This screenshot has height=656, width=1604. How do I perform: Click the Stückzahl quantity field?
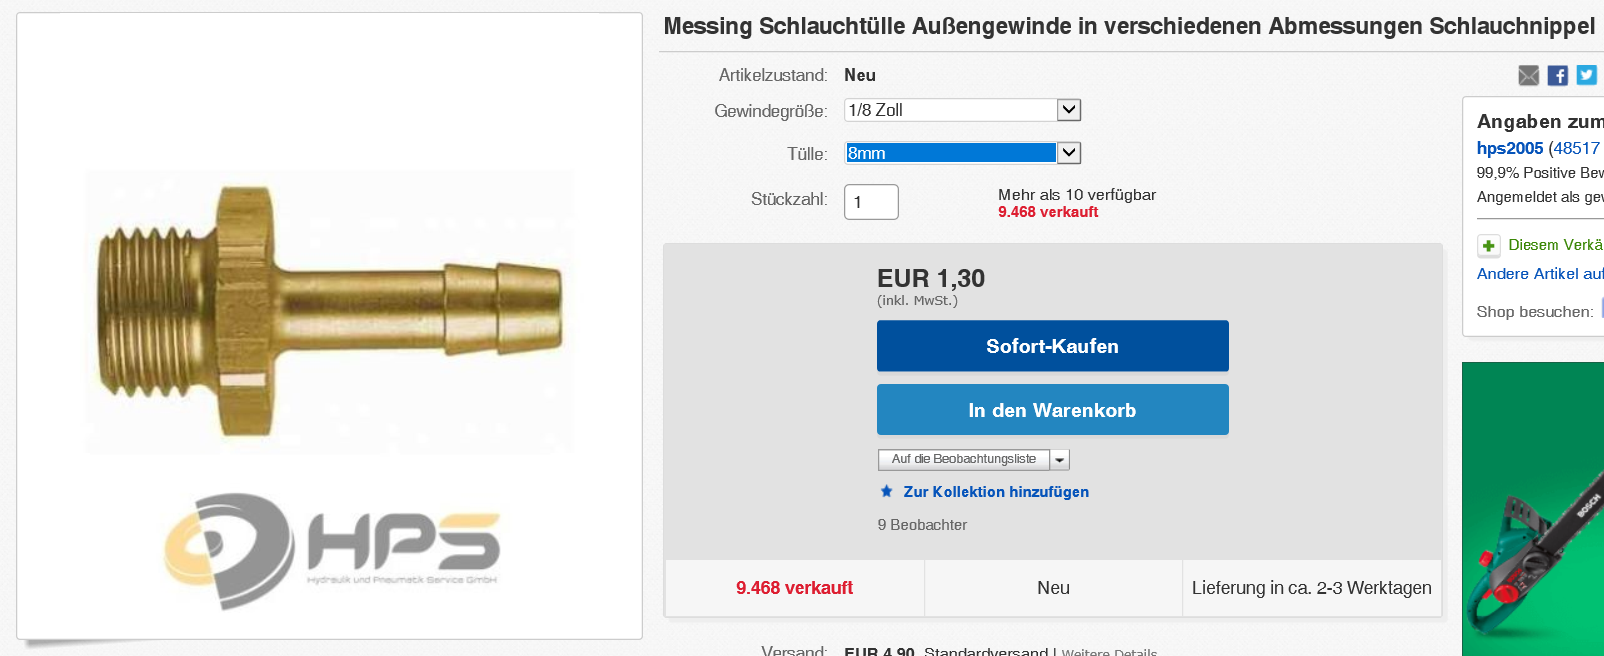click(x=871, y=202)
